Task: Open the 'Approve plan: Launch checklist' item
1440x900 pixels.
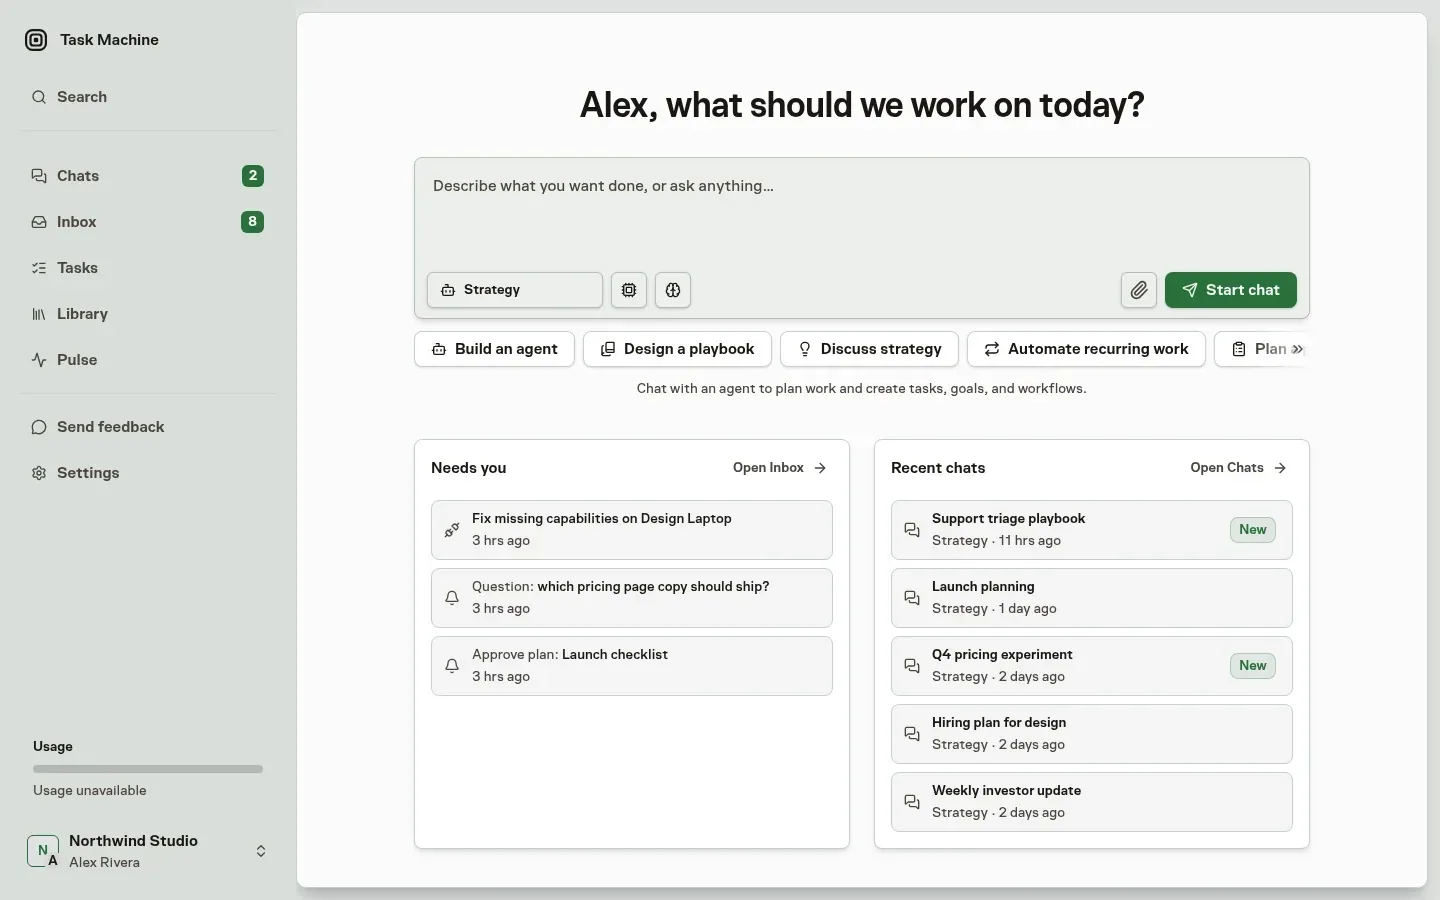Action: tap(632, 666)
